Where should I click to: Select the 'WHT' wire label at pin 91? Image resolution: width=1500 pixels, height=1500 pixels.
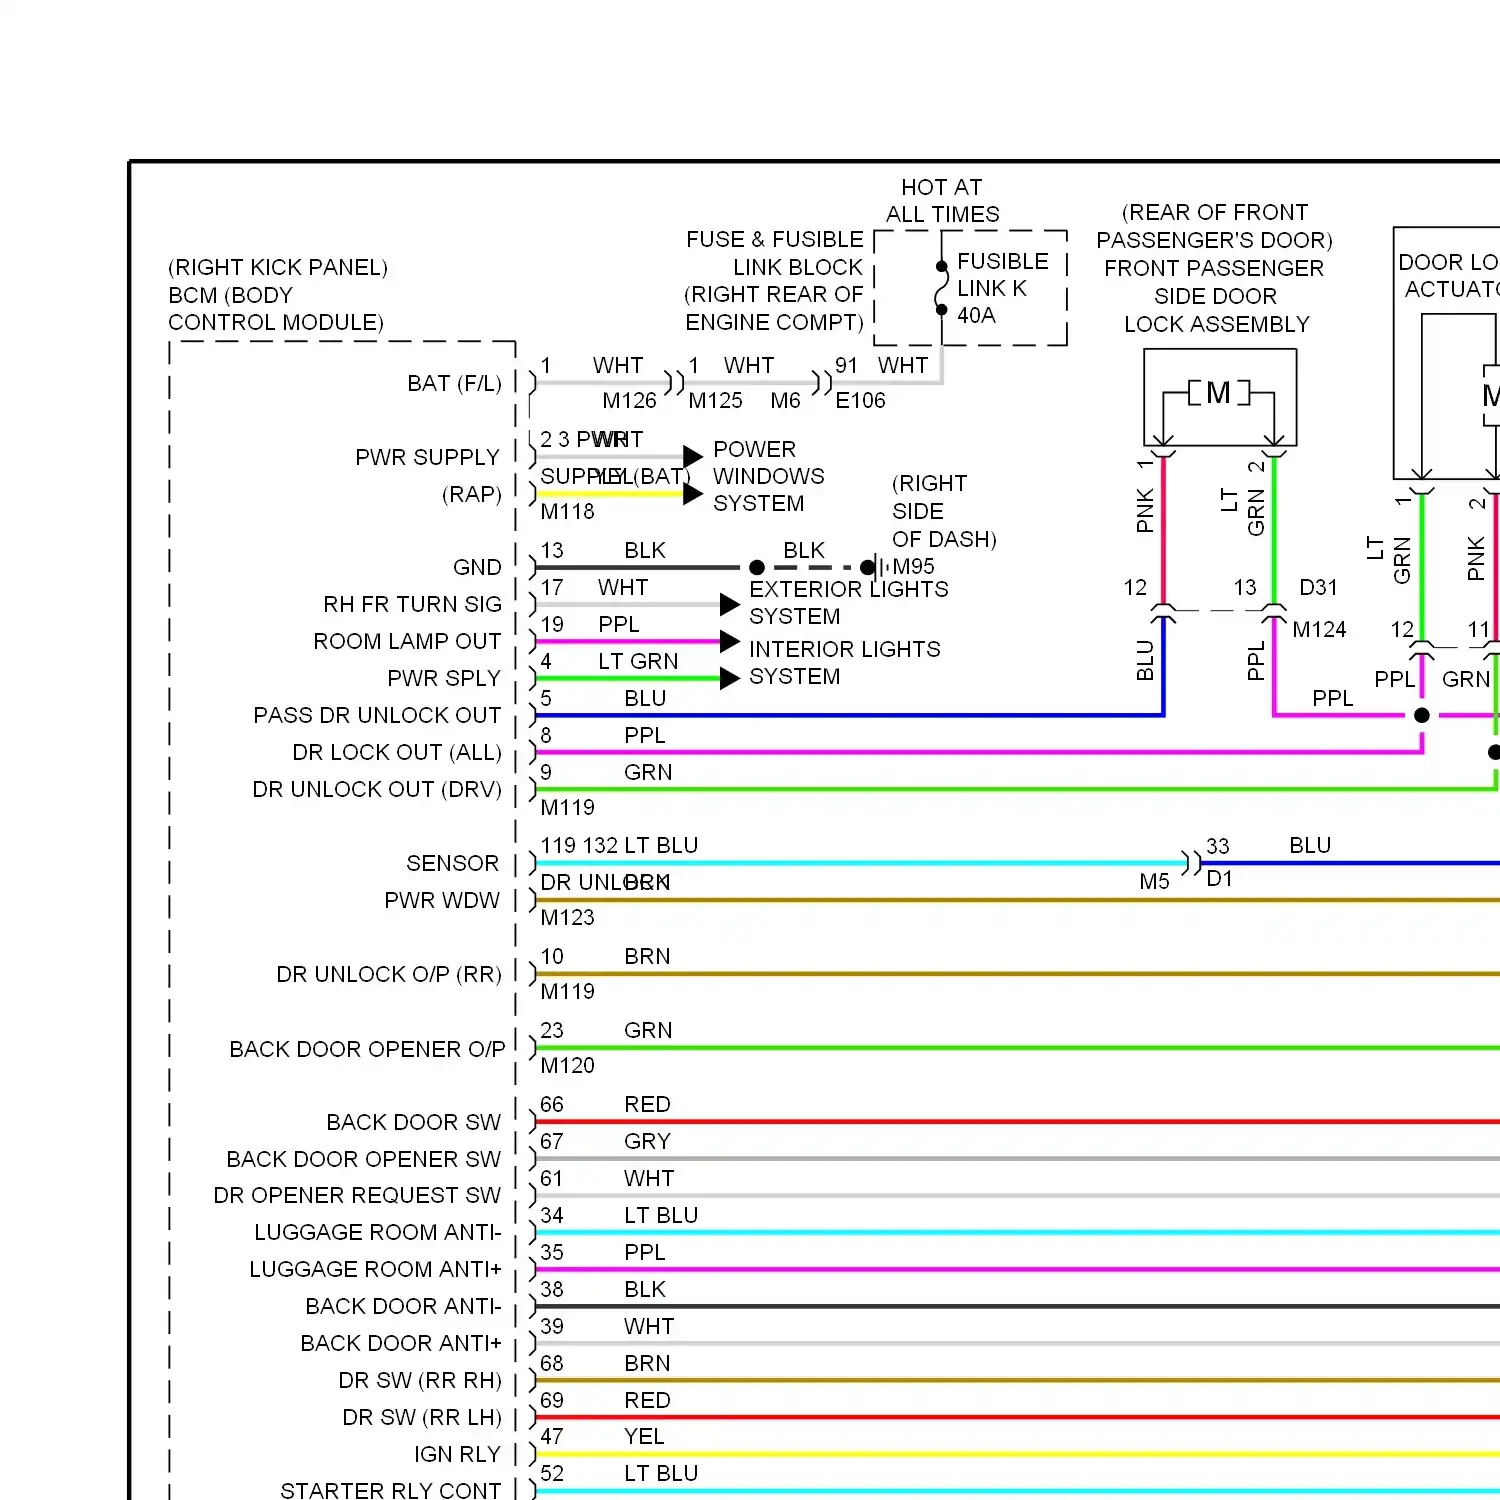click(903, 366)
